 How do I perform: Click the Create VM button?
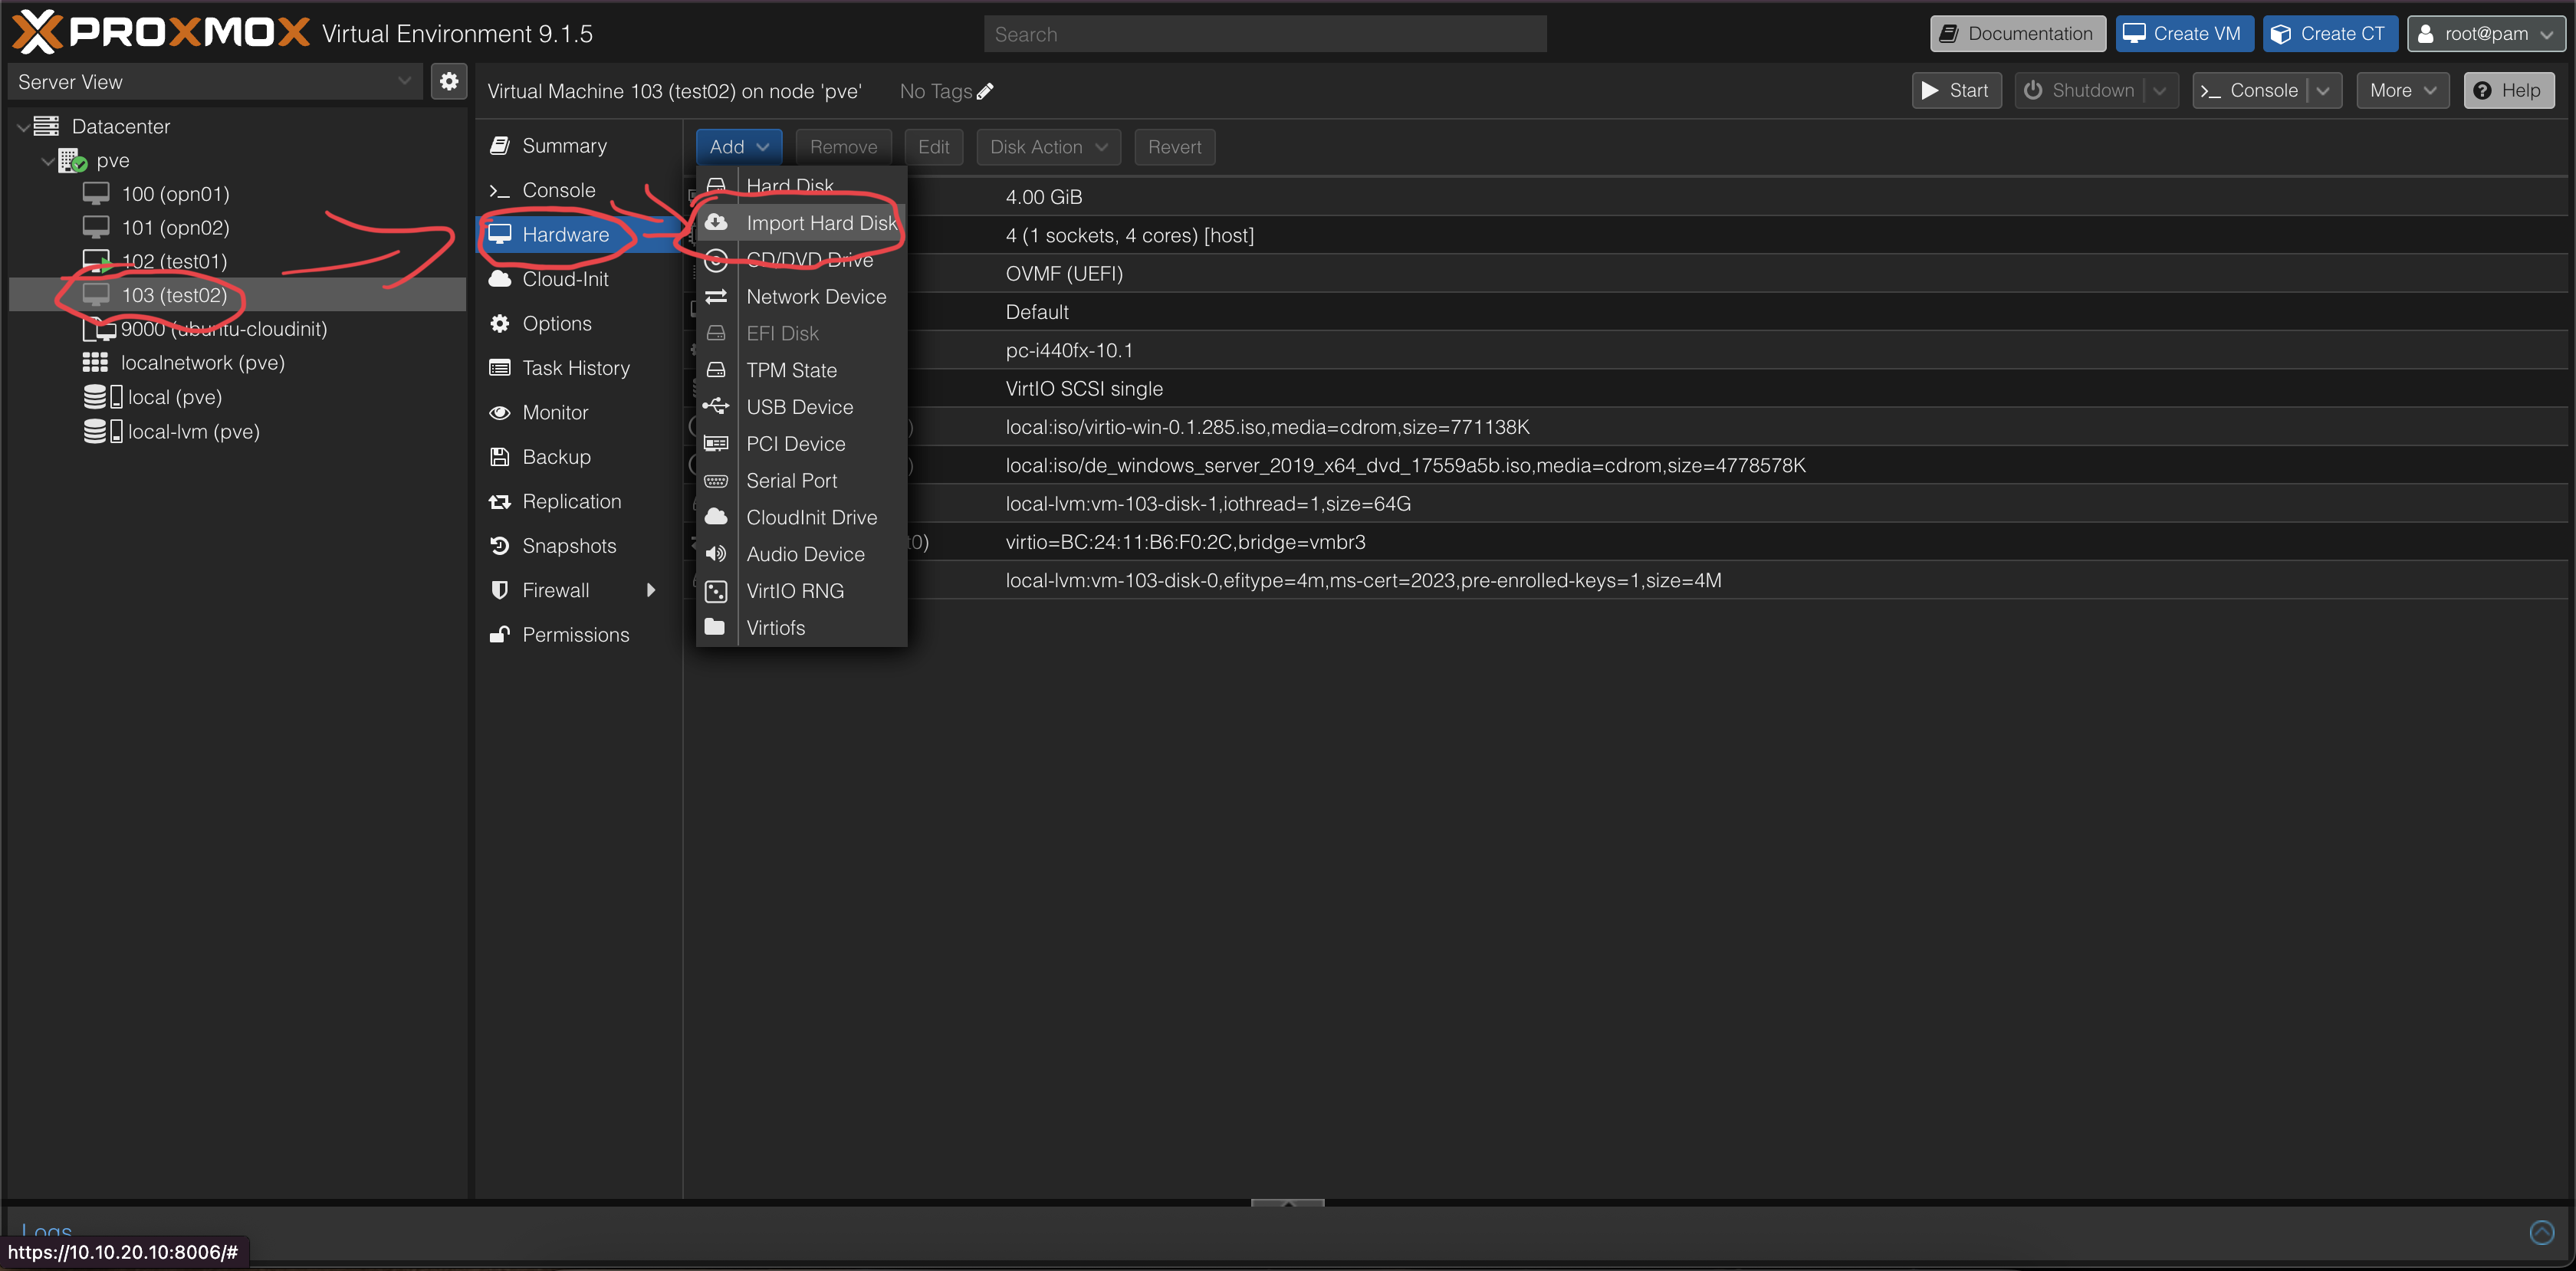pyautogui.click(x=2185, y=33)
